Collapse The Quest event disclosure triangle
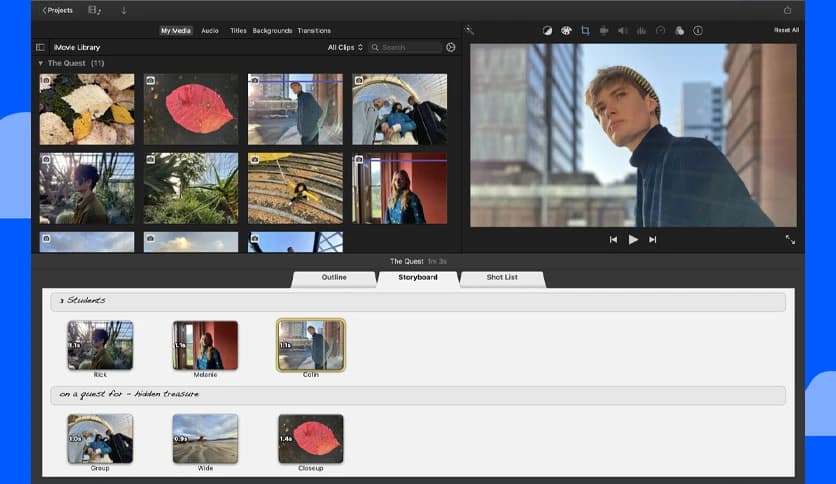The image size is (836, 484). click(x=41, y=63)
